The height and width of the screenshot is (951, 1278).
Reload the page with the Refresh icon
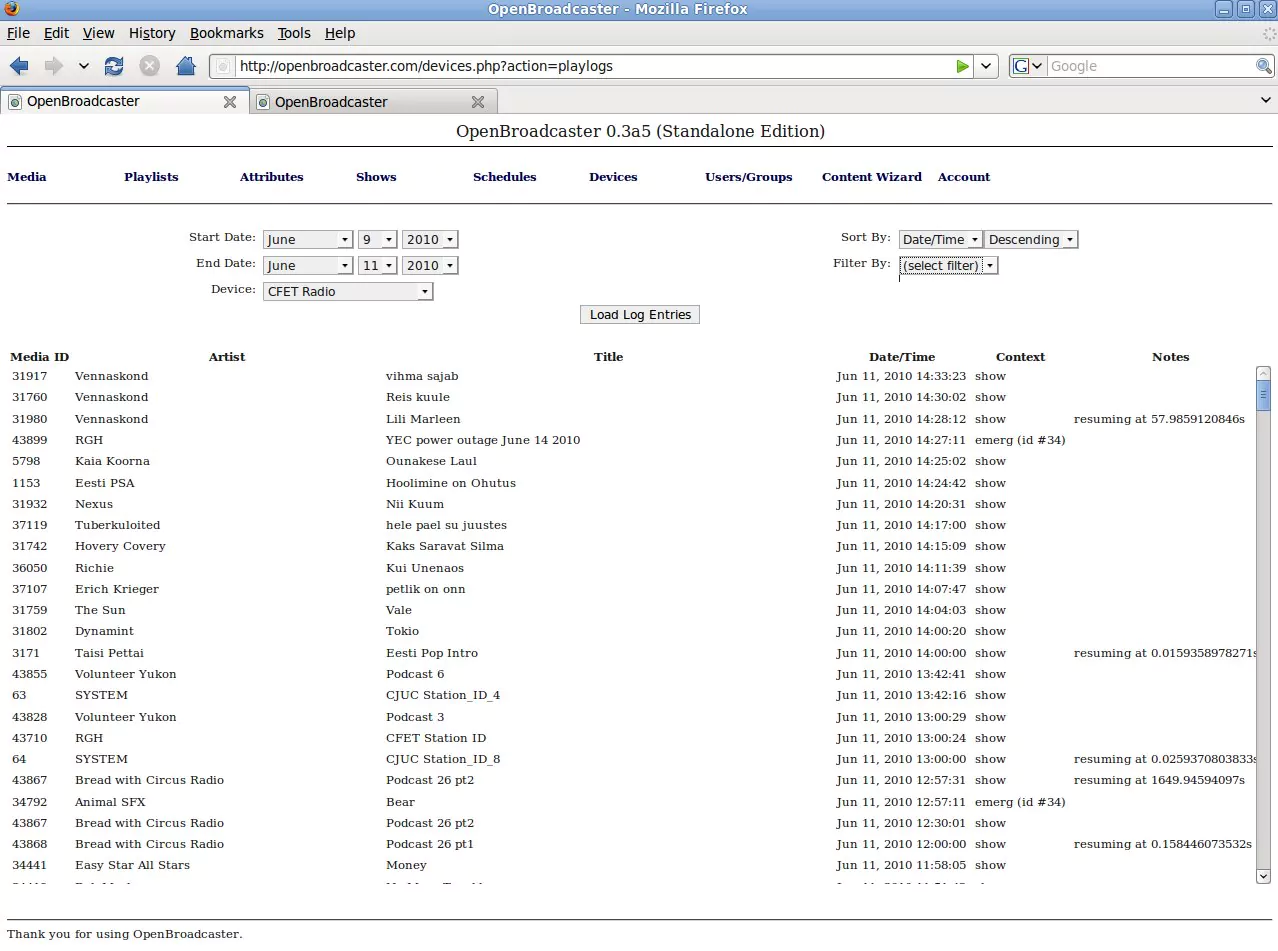[x=114, y=66]
